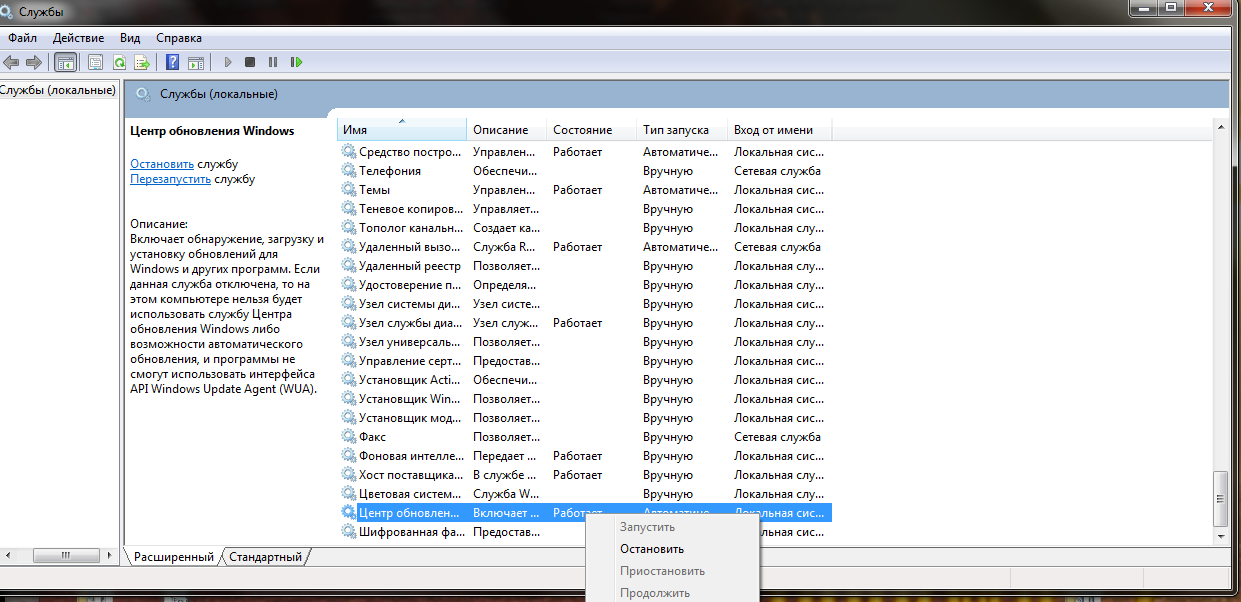1241x602 pixels.
Task: Click the gear icon of Установщик Acti... service
Action: tap(349, 380)
